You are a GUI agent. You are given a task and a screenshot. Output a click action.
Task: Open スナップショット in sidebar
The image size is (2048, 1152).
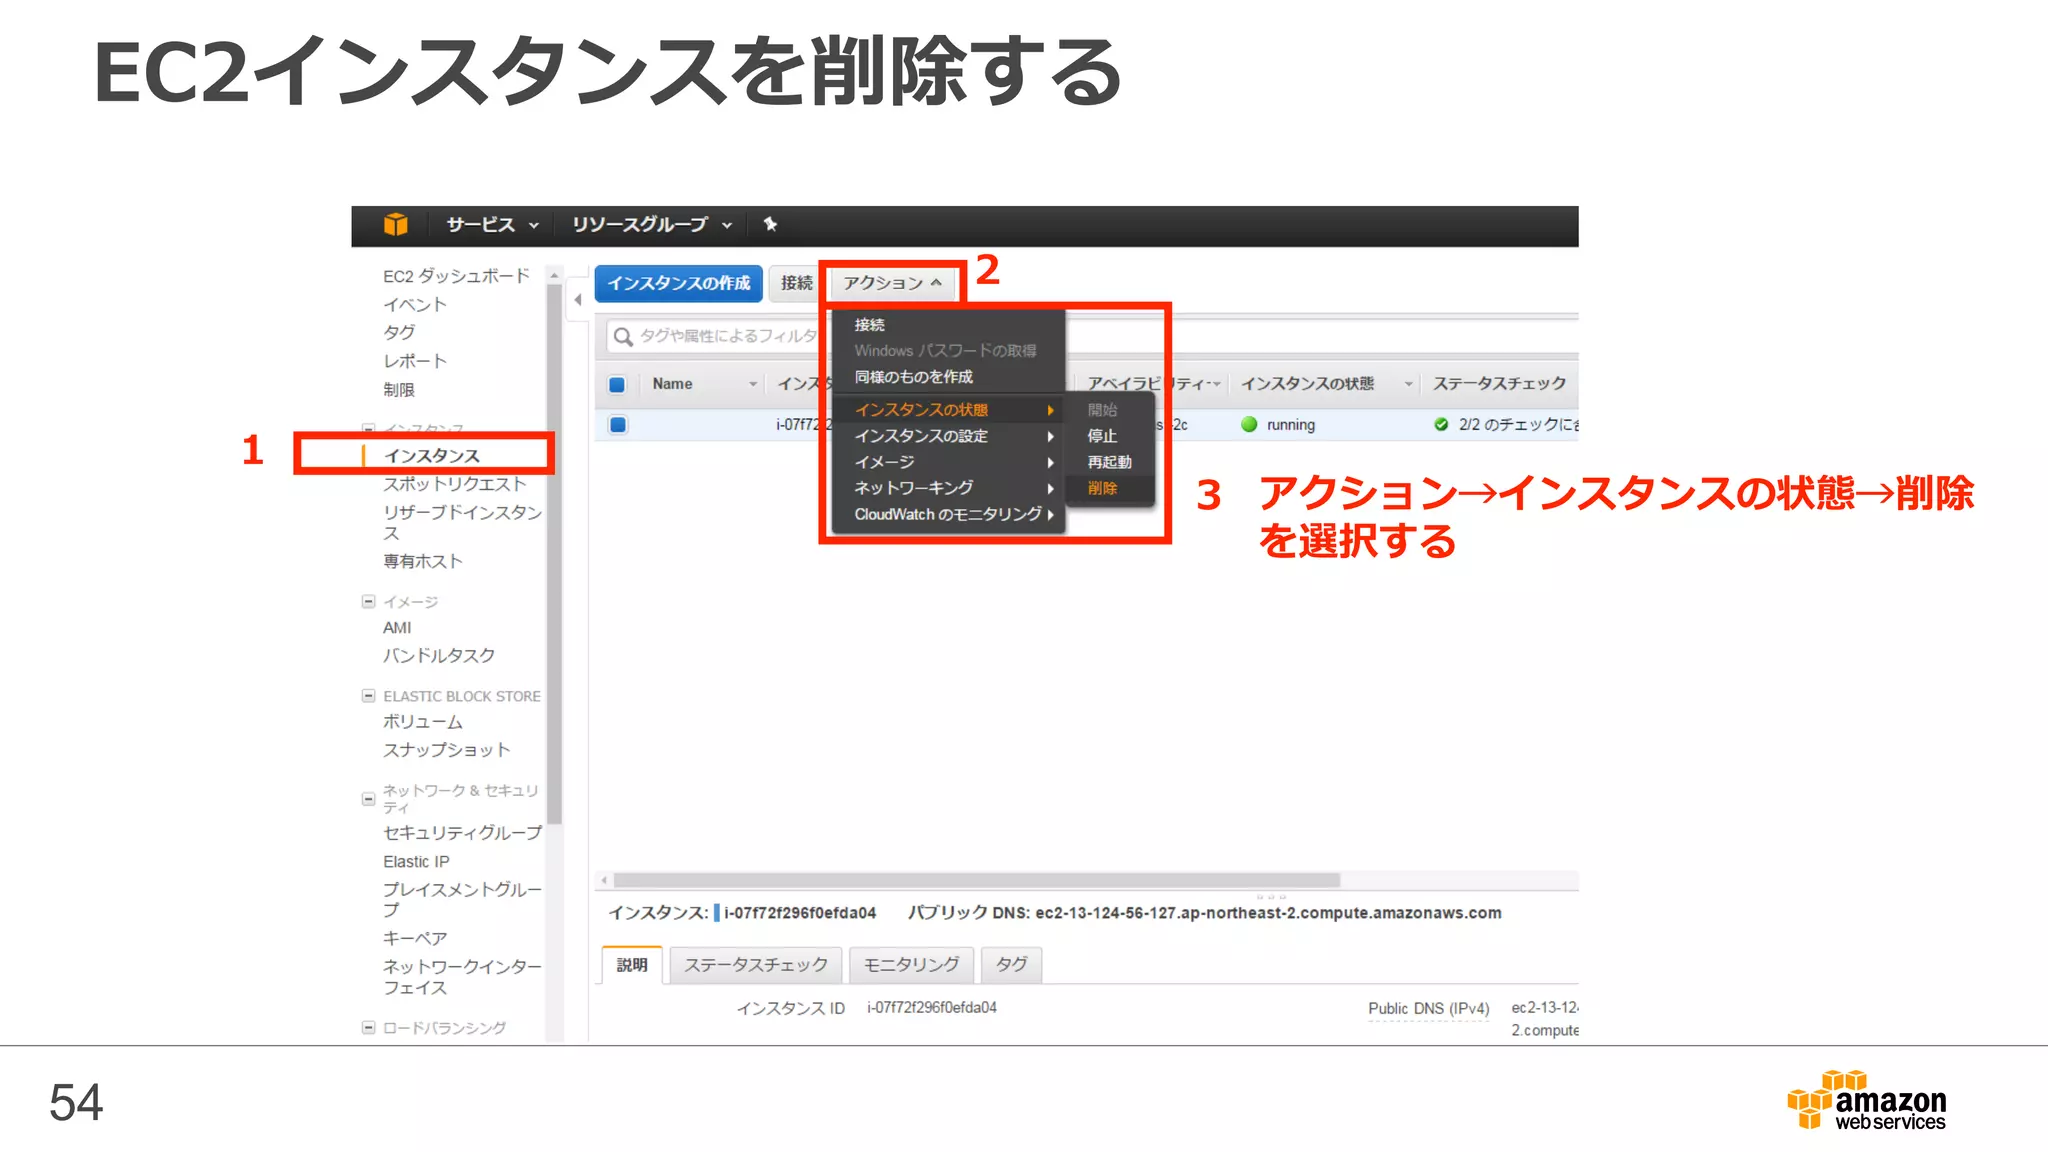(446, 750)
